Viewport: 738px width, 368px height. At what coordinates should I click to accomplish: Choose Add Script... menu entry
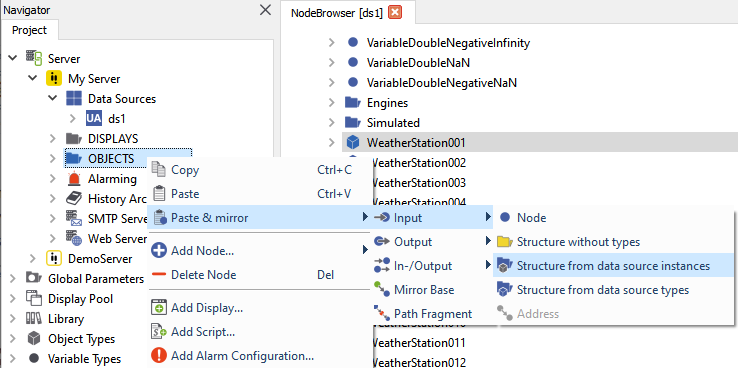260,332
